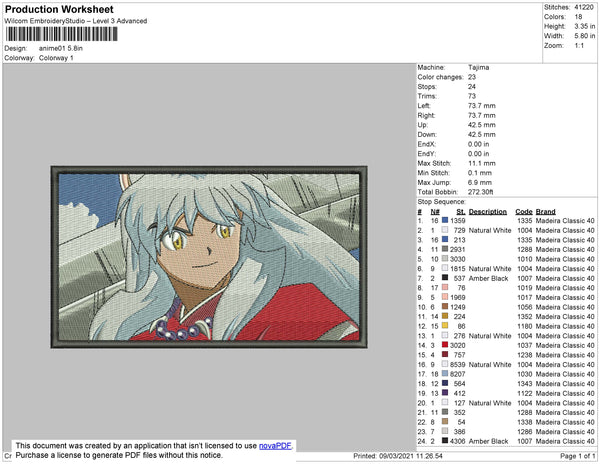Click the 'Description' column header
This screenshot has width=600, height=464.
pyautogui.click(x=488, y=212)
